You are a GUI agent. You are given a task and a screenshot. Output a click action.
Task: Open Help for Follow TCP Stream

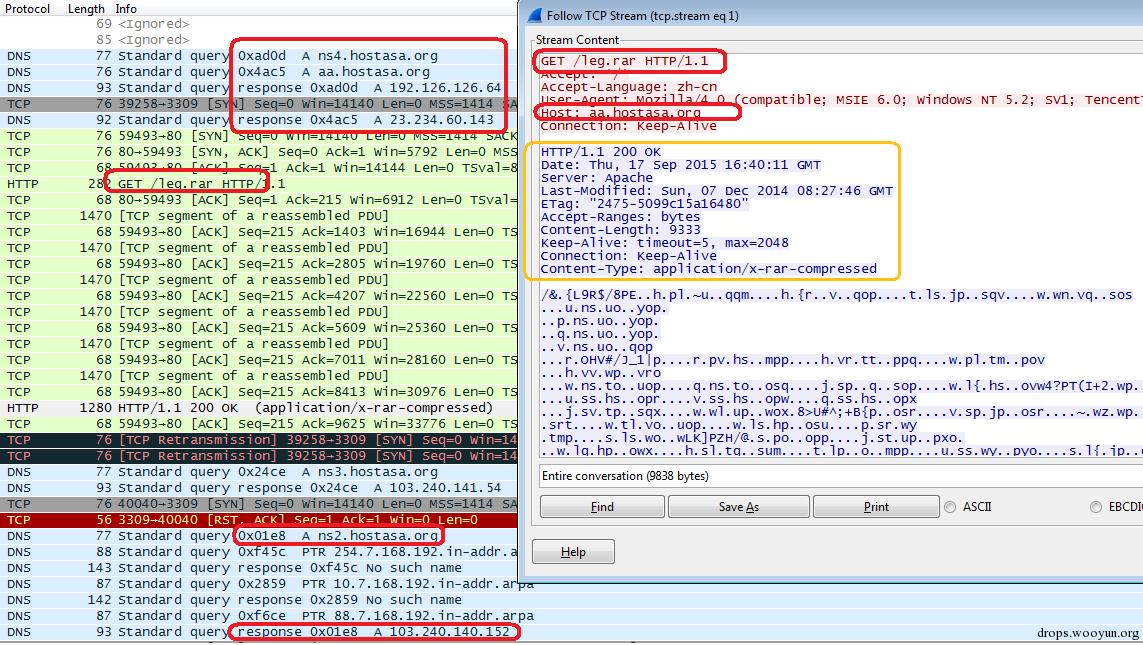pos(573,552)
